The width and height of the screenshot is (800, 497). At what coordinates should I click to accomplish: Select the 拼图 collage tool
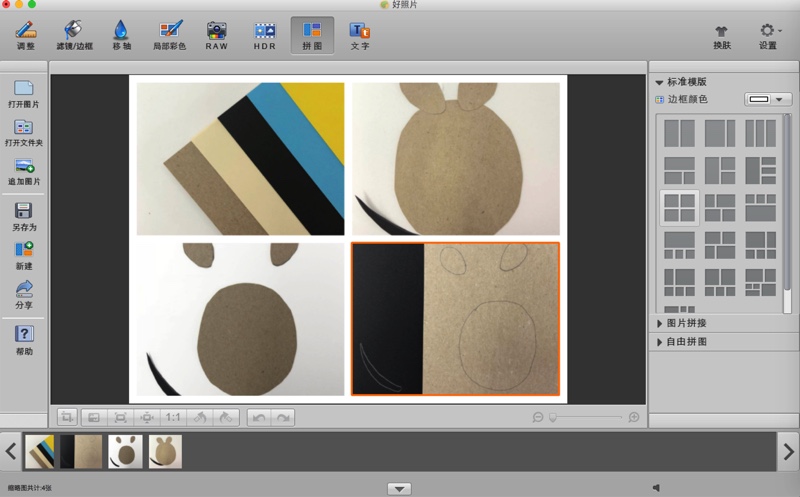pyautogui.click(x=312, y=35)
